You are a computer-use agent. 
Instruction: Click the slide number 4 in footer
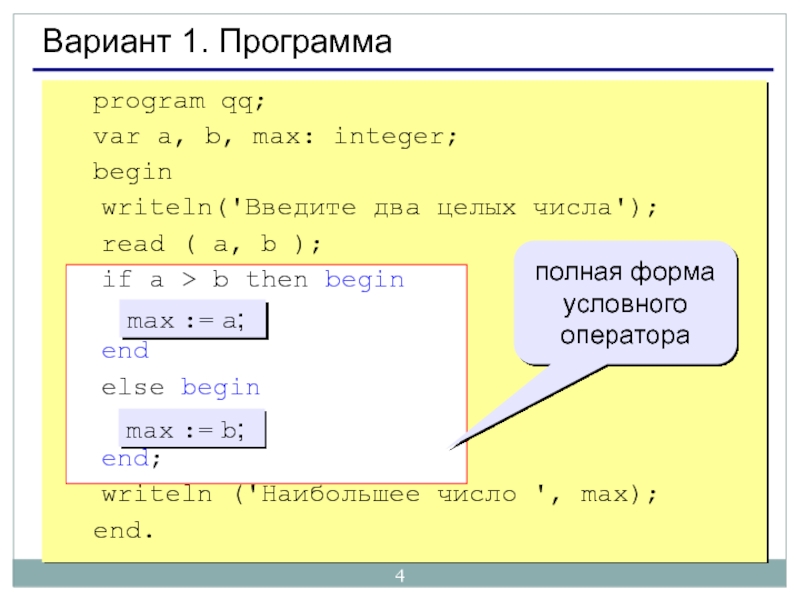coord(400,576)
